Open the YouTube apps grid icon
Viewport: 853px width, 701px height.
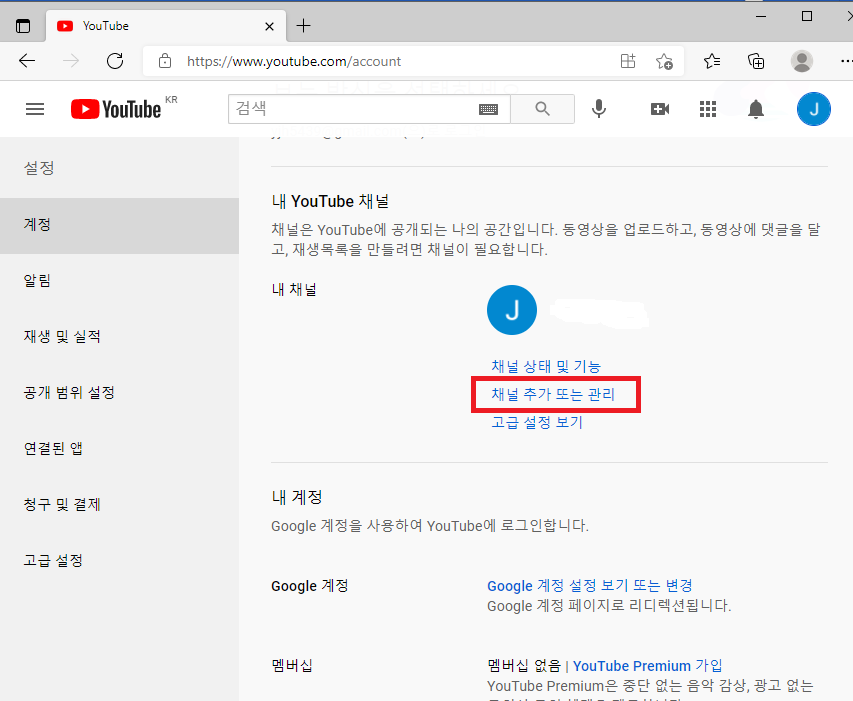pyautogui.click(x=708, y=109)
